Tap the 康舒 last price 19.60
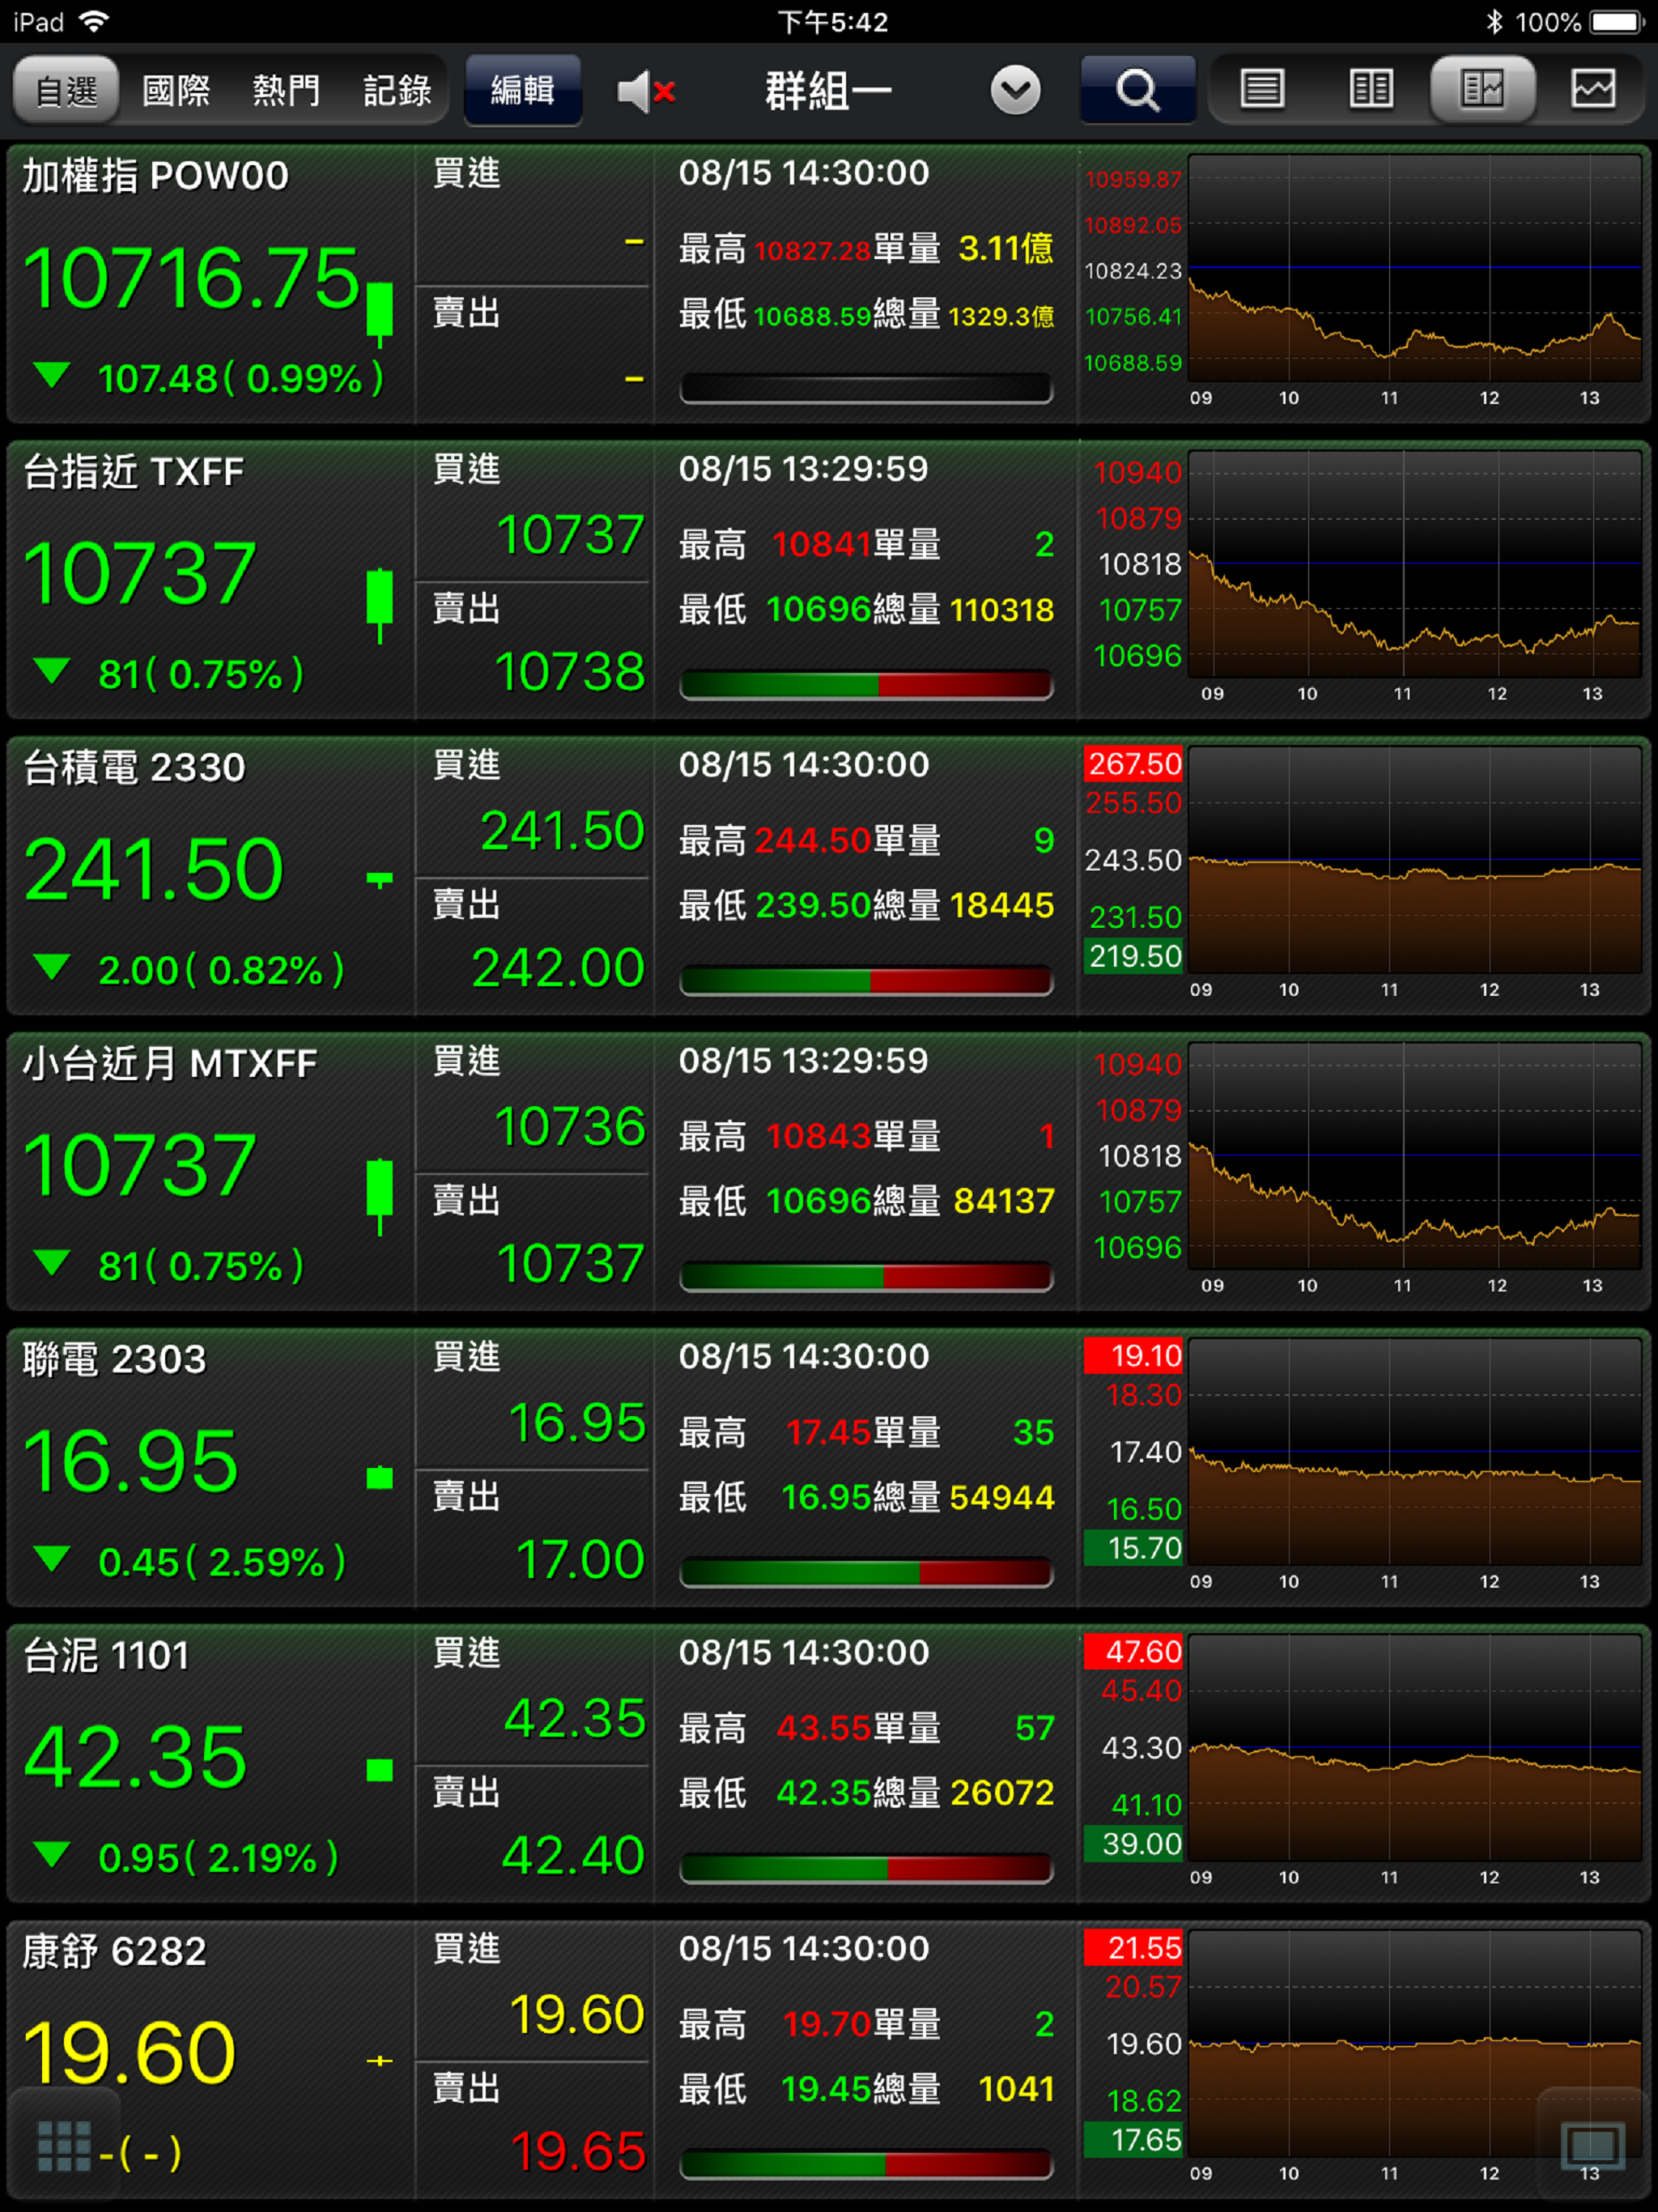The image size is (1658, 2212). point(129,2054)
